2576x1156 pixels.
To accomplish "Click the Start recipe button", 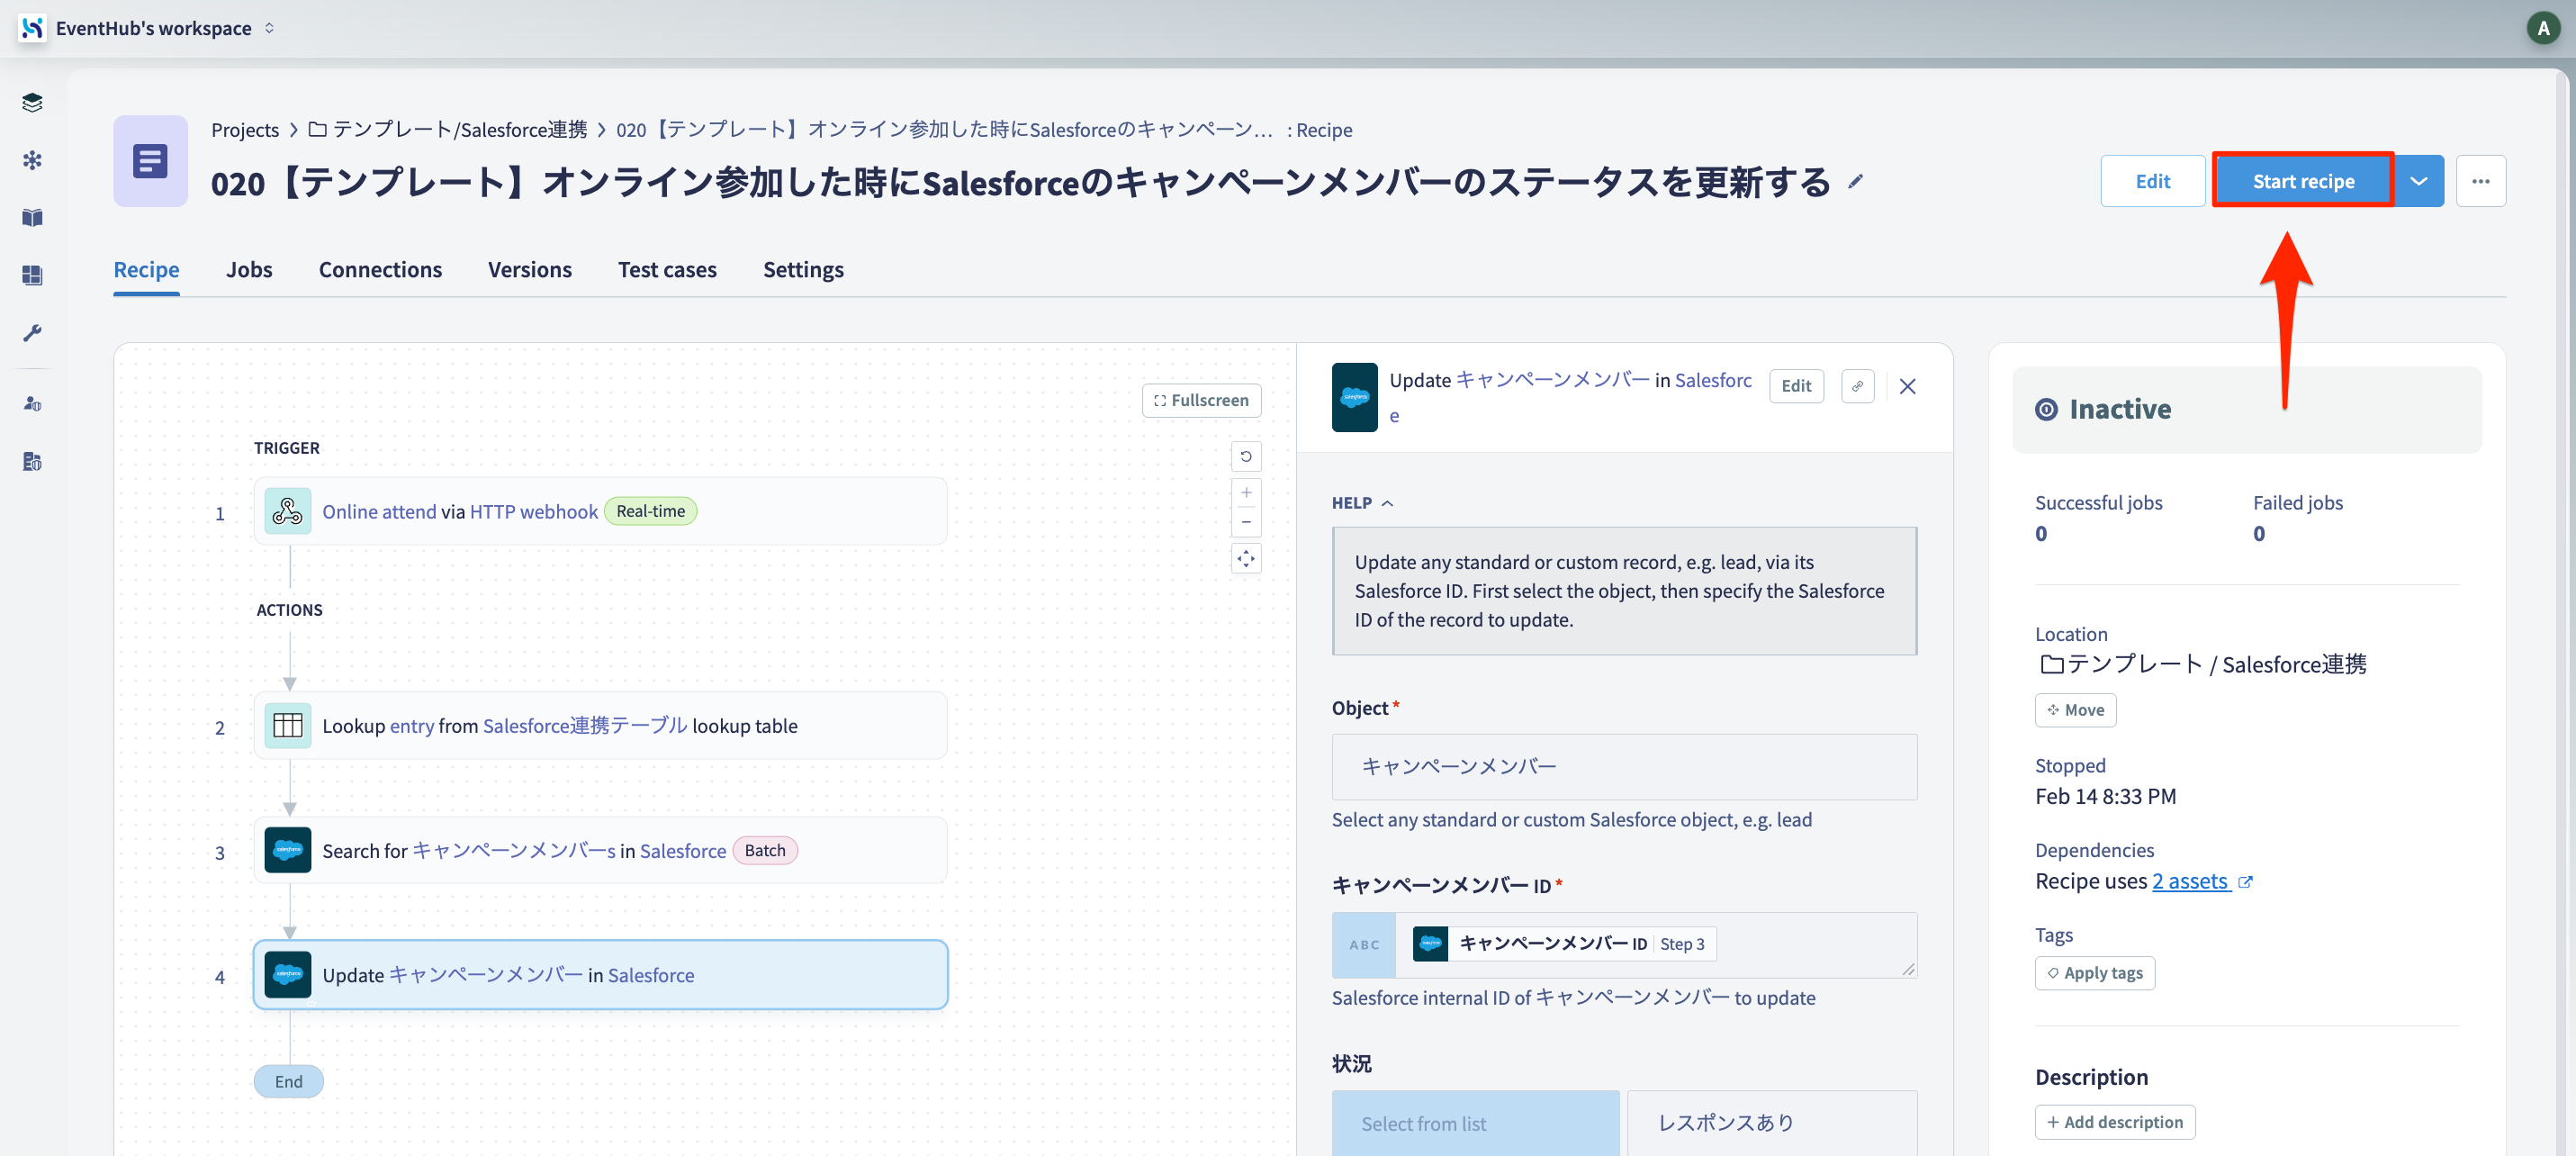I will [2303, 181].
